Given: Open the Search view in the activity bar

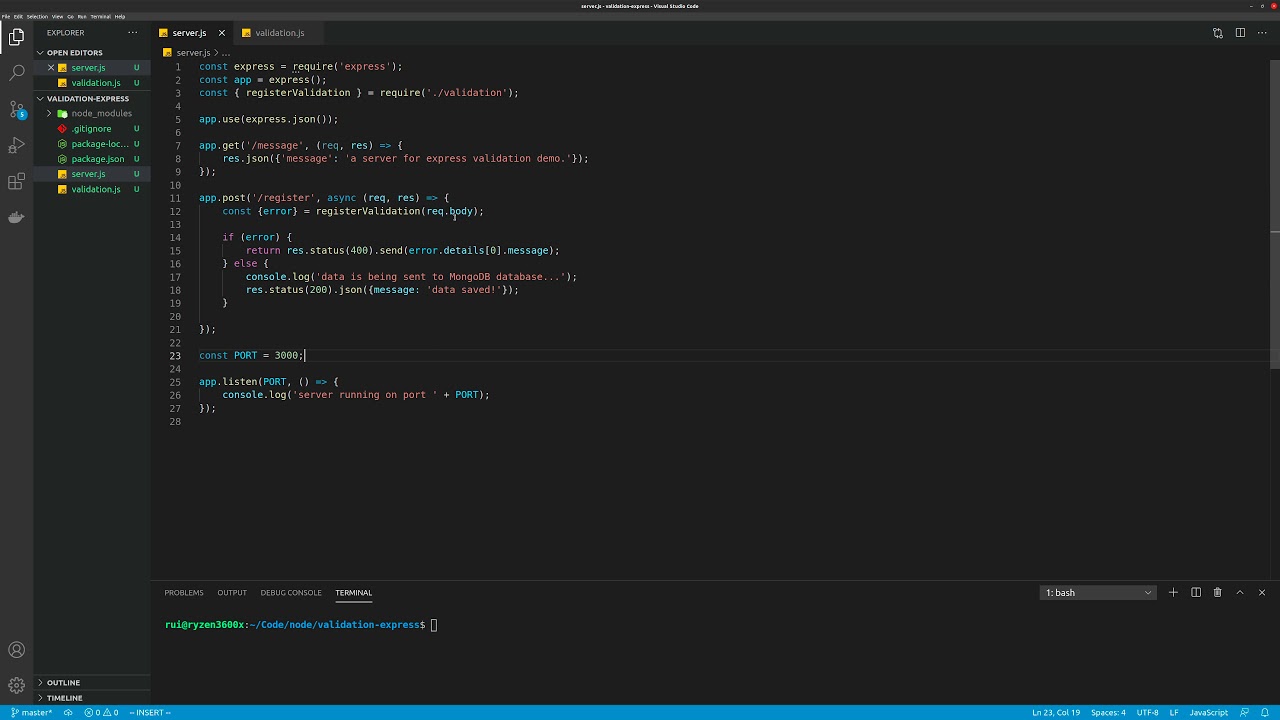Looking at the screenshot, I should coord(16,73).
